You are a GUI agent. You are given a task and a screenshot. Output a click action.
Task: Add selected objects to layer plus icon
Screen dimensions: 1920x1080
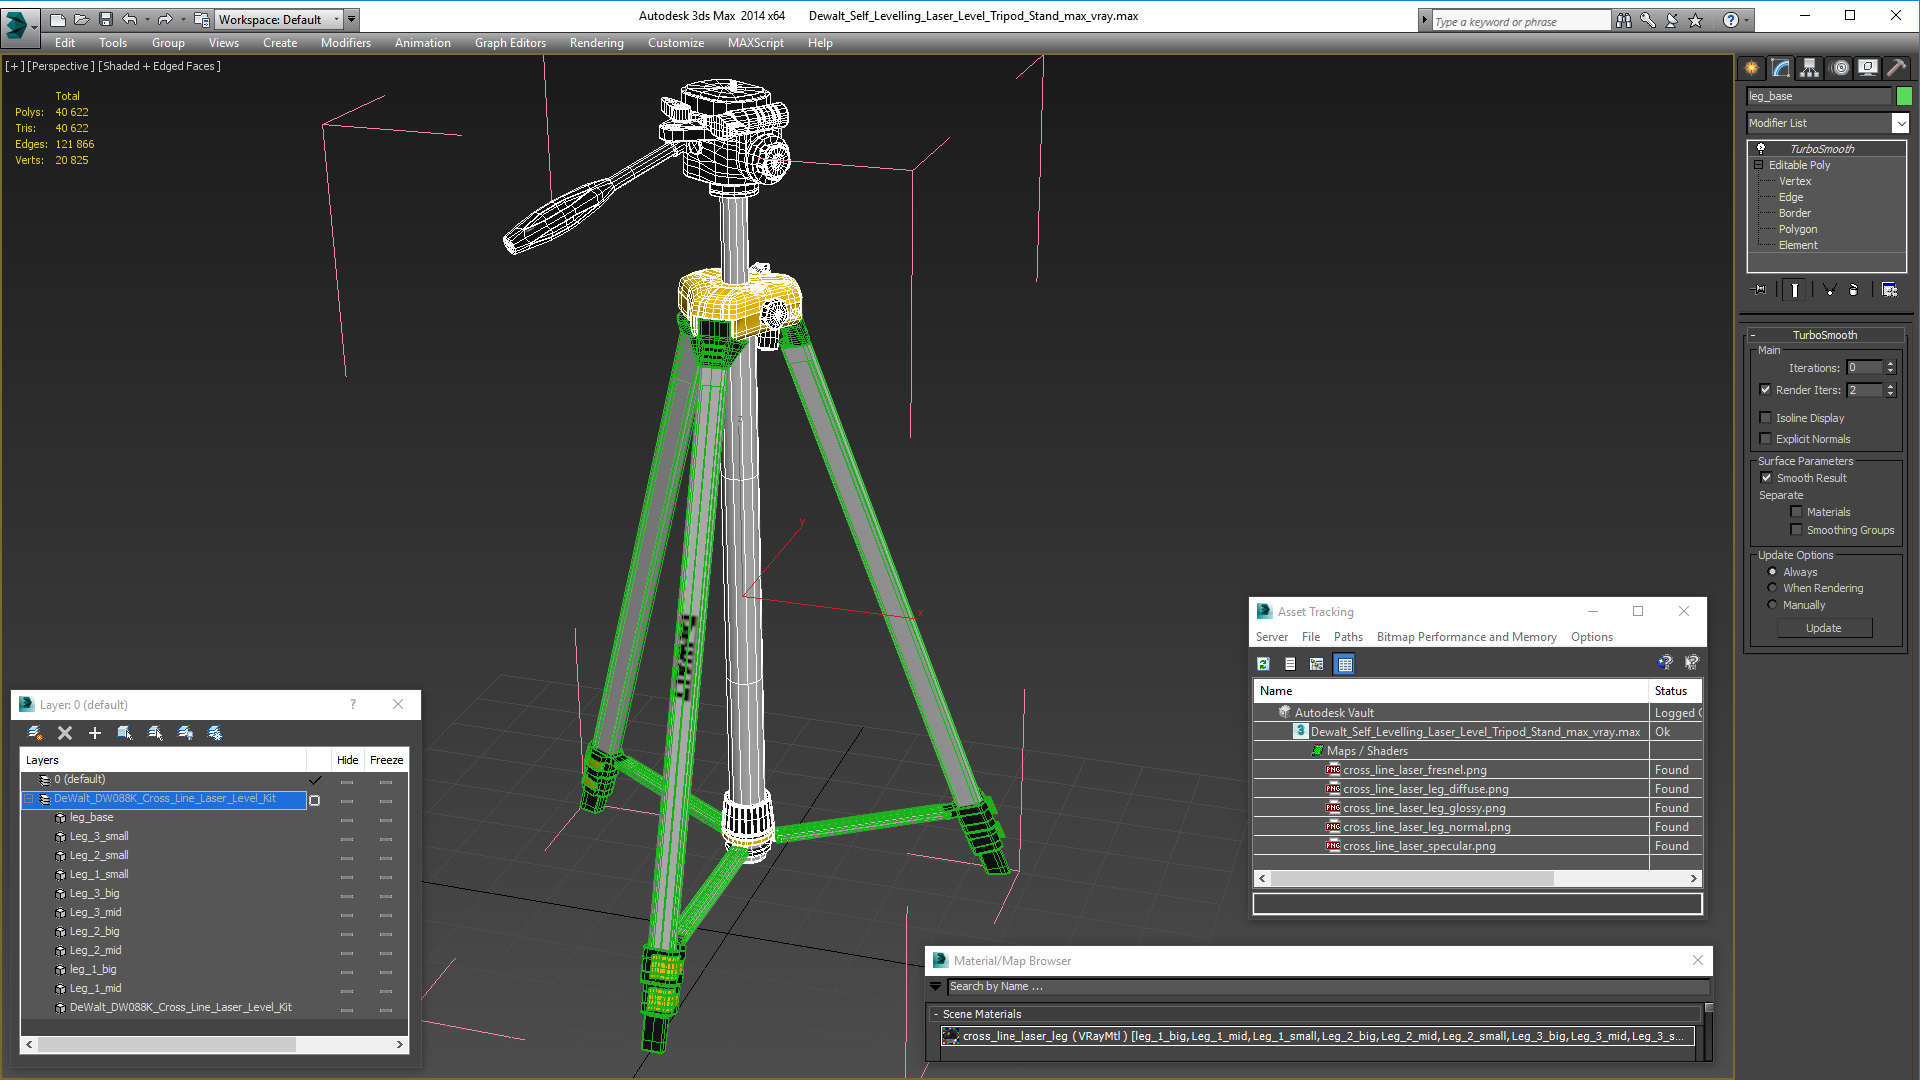click(x=95, y=733)
